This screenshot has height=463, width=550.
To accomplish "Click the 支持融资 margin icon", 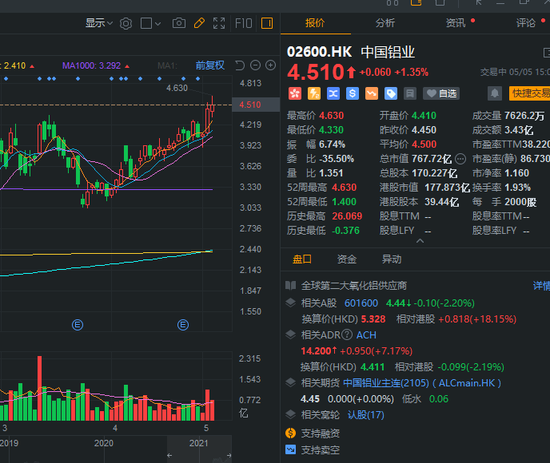I will (x=290, y=433).
